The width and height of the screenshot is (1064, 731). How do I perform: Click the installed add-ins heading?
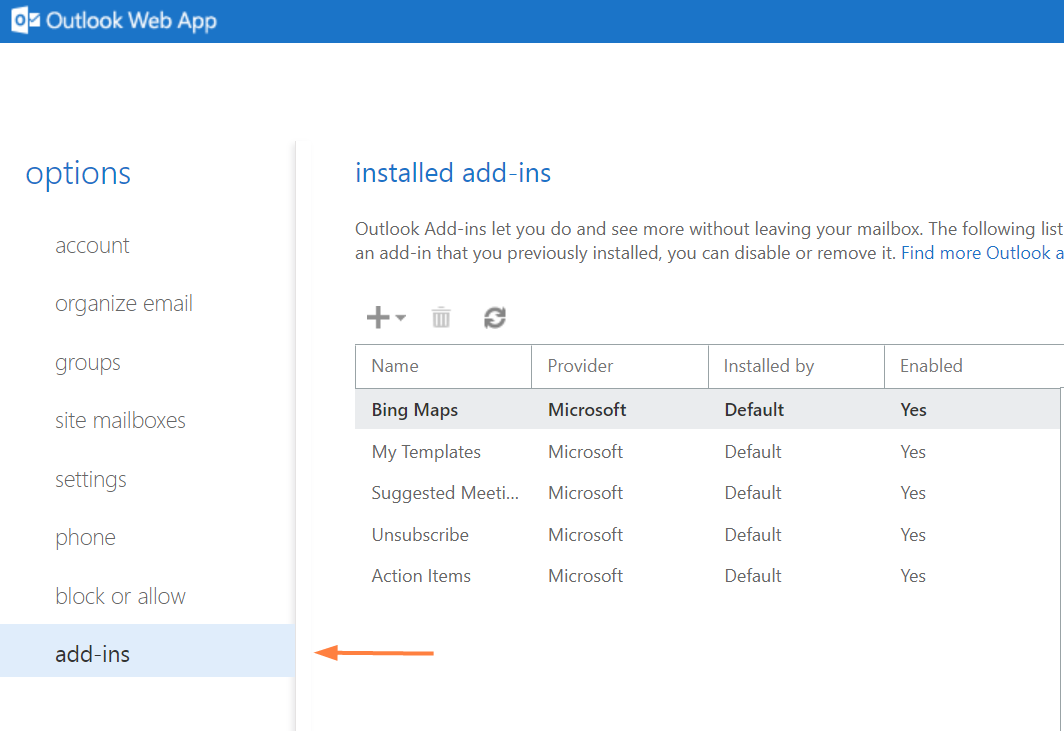click(x=453, y=173)
